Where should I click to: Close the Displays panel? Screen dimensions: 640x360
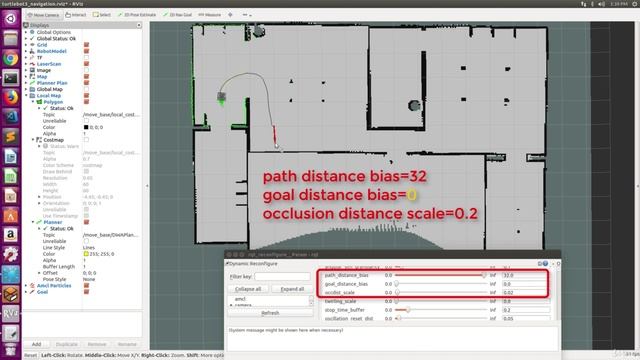[x=139, y=25]
